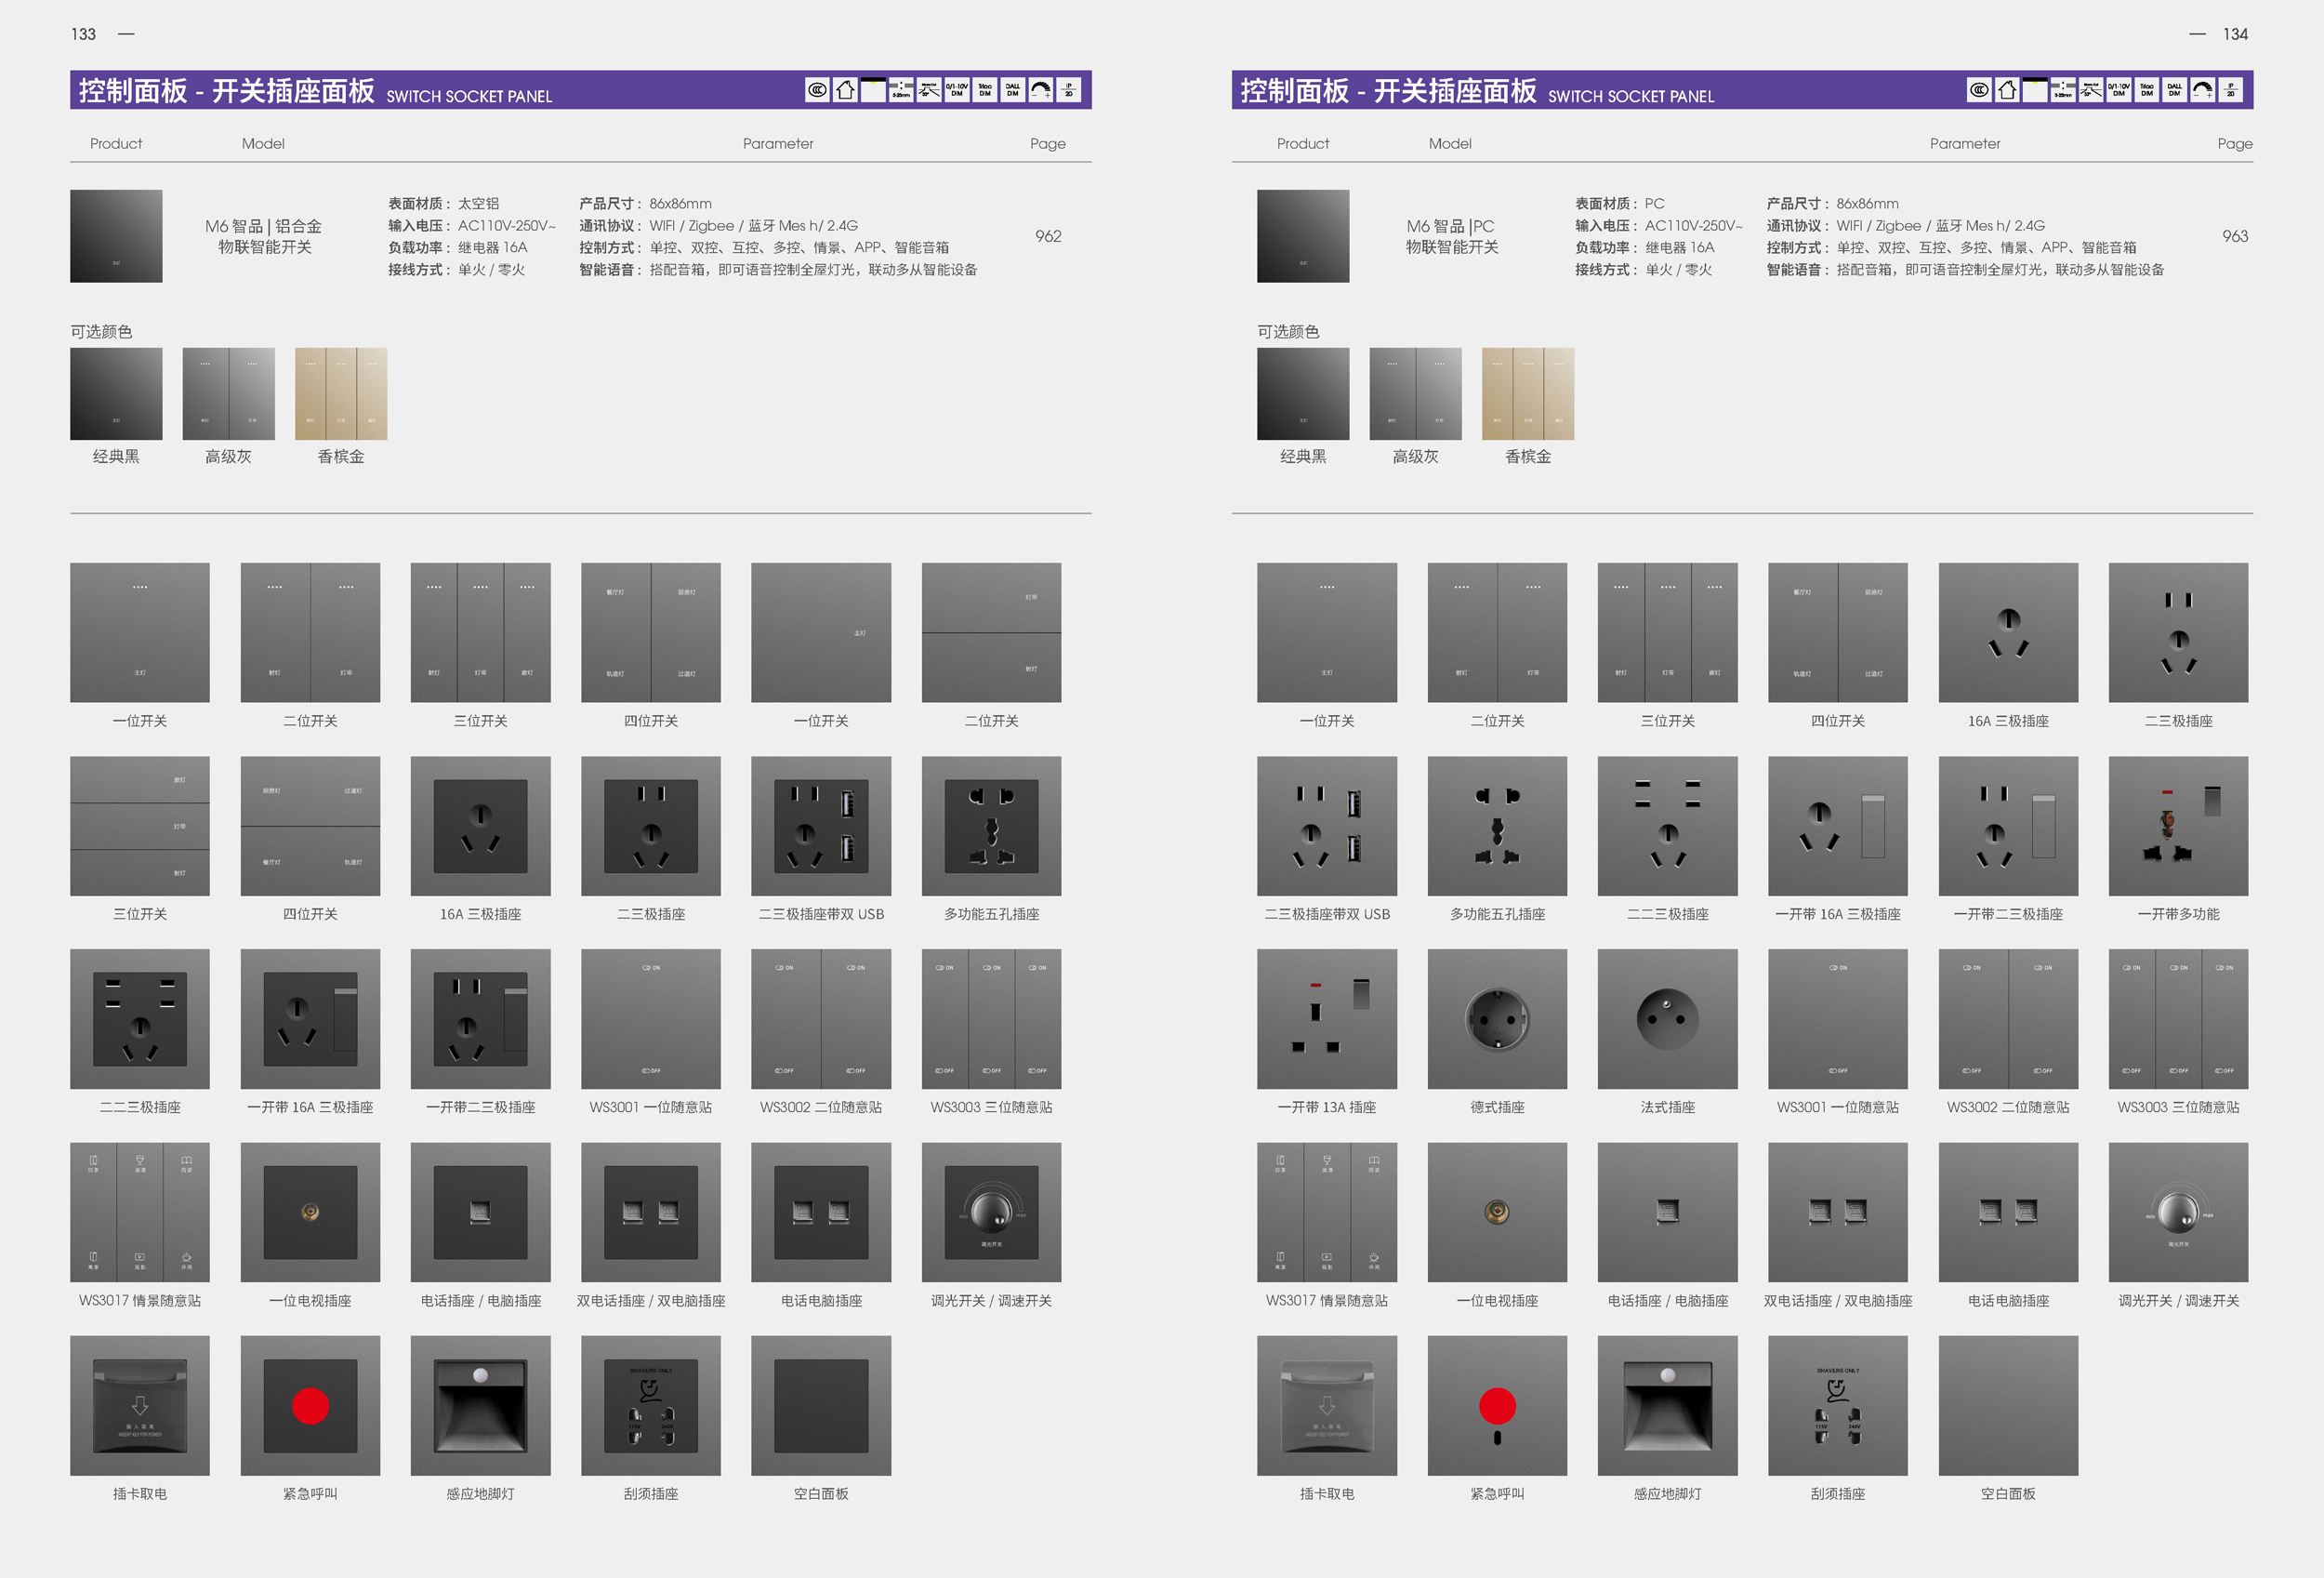Screen dimensions: 2324x1578
Task: Click the 紧急呼叫 red button panel on page 133
Action: point(310,1405)
